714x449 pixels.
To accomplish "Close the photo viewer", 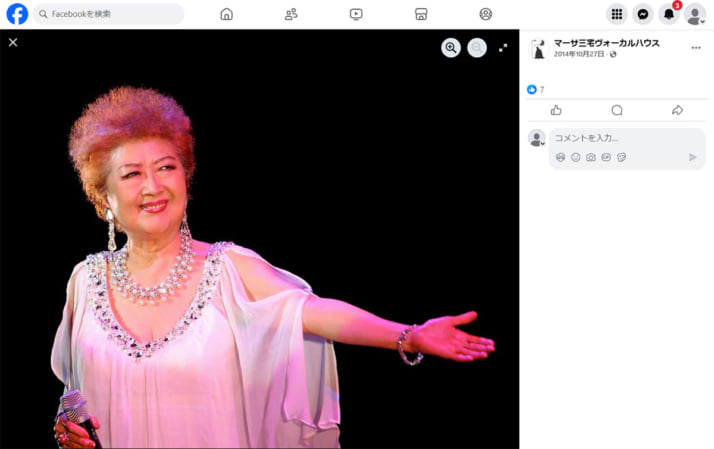I will (13, 42).
